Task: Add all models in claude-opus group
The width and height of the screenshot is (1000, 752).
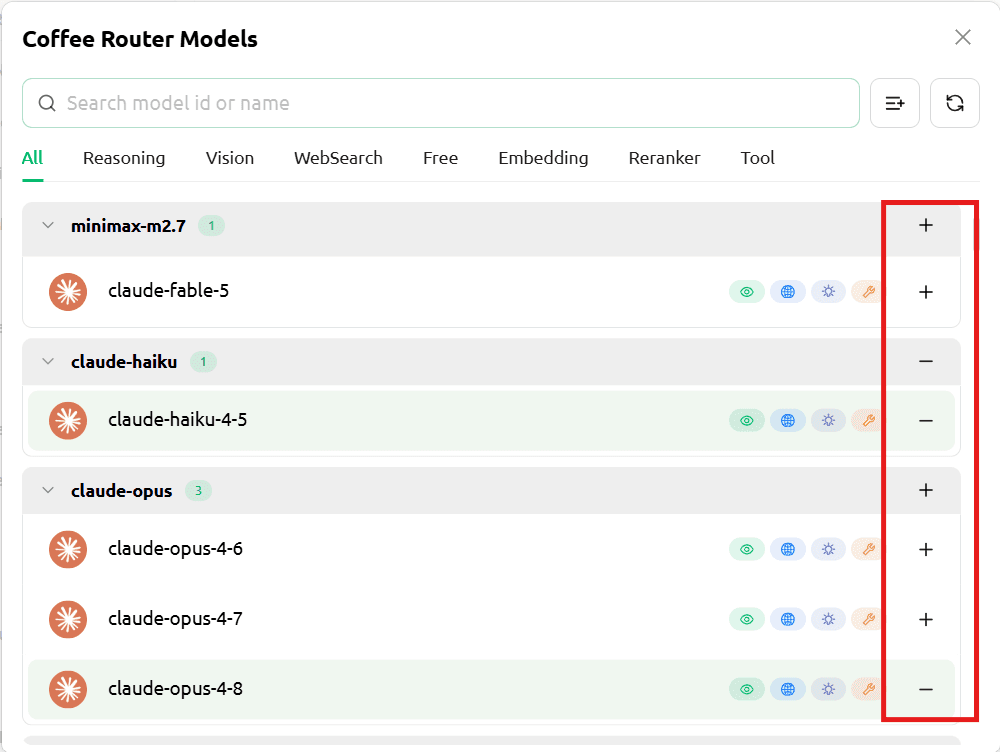Action: 926,490
